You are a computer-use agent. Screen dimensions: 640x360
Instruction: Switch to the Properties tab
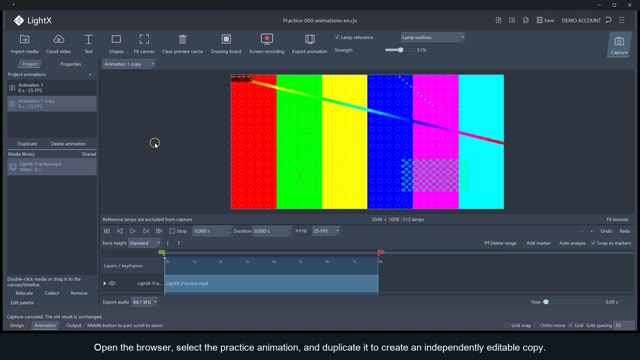(x=70, y=64)
